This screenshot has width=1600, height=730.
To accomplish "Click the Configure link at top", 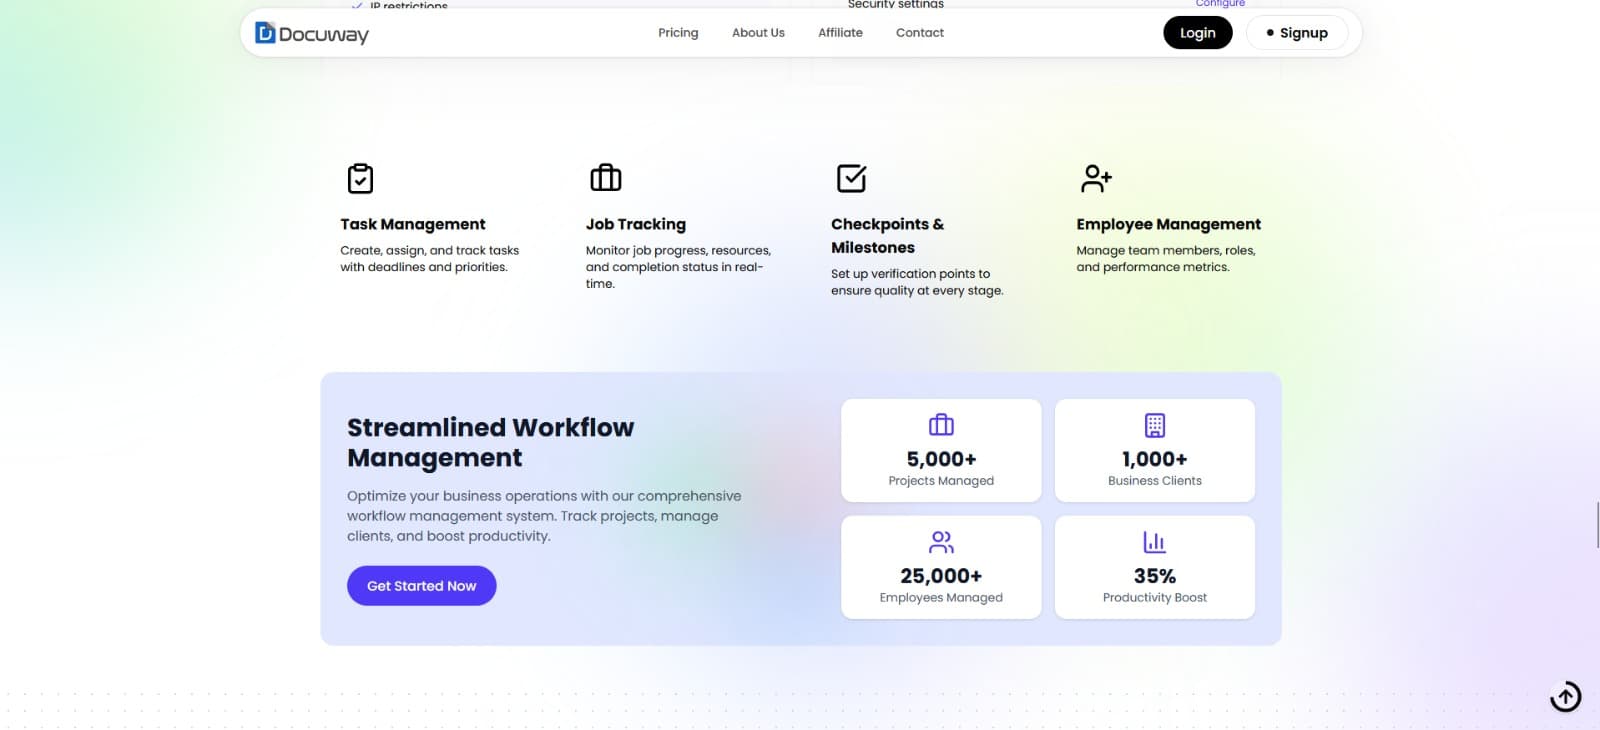I will (x=1220, y=4).
